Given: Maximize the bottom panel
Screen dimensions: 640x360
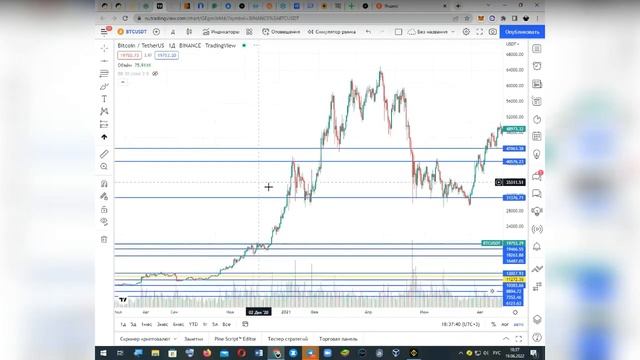Looking at the screenshot, I should click(519, 339).
